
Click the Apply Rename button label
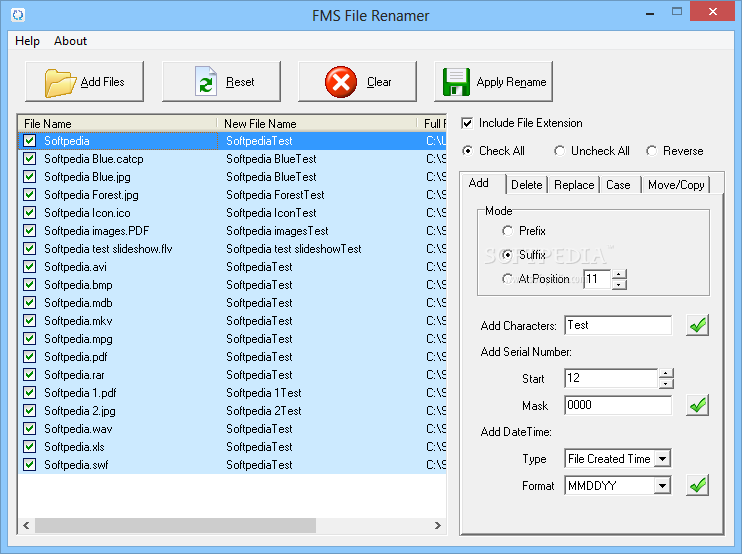(512, 82)
